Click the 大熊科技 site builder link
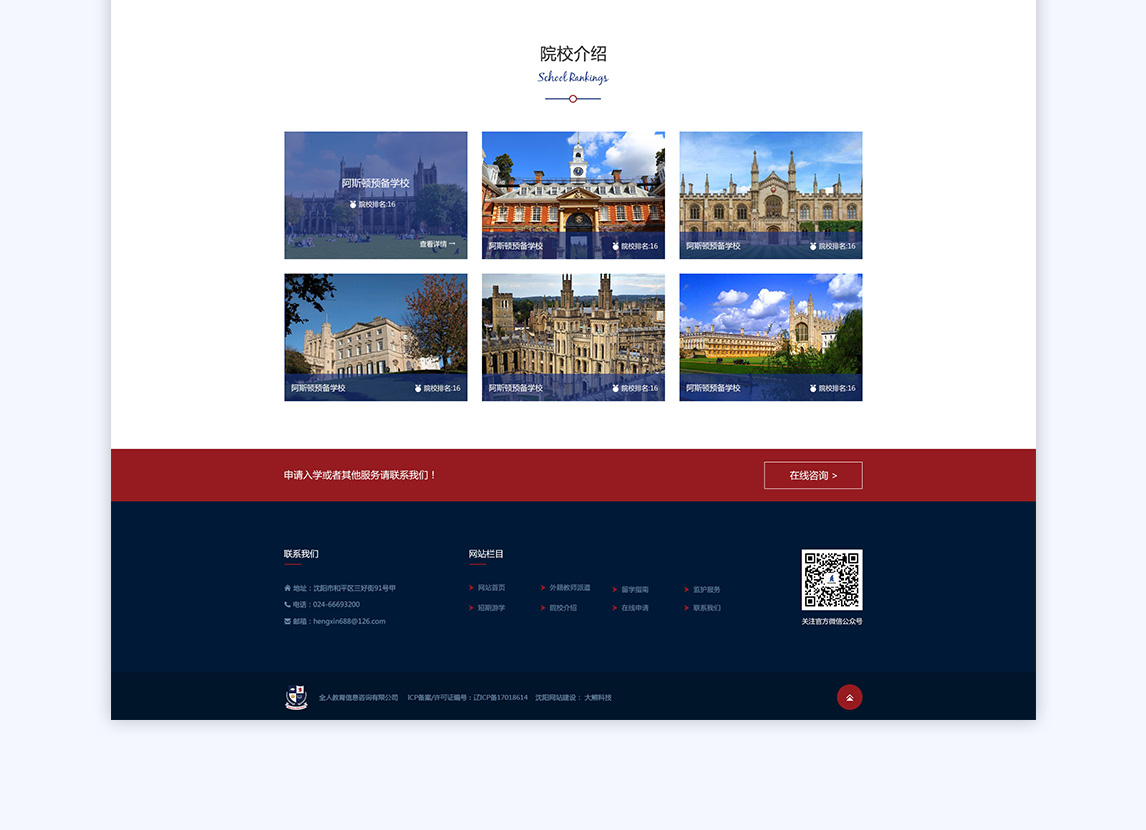Viewport: 1146px width, 830px height. pos(597,698)
